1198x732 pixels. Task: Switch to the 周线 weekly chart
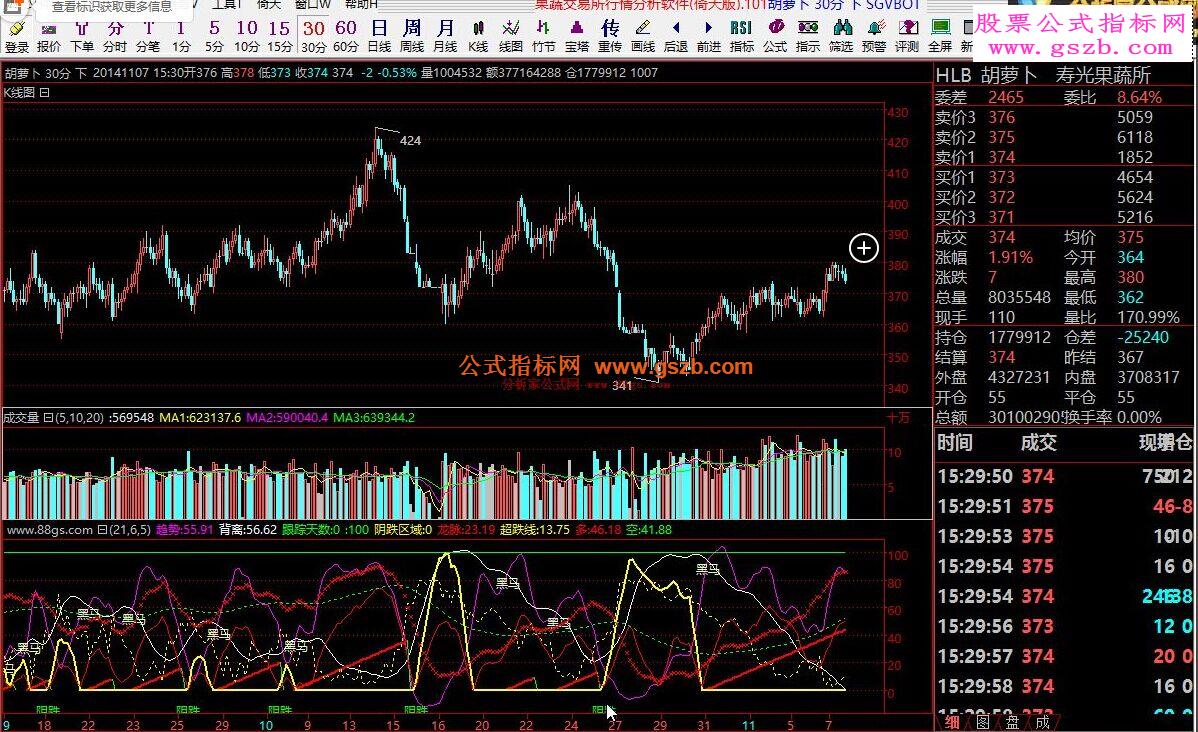[412, 37]
